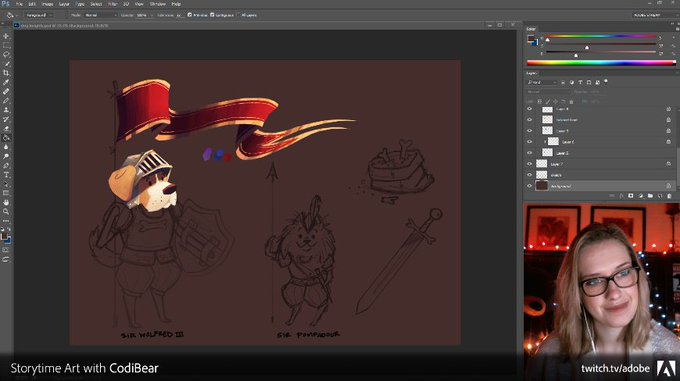Switch to the Color panel tab
The height and width of the screenshot is (381, 680).
(x=531, y=29)
